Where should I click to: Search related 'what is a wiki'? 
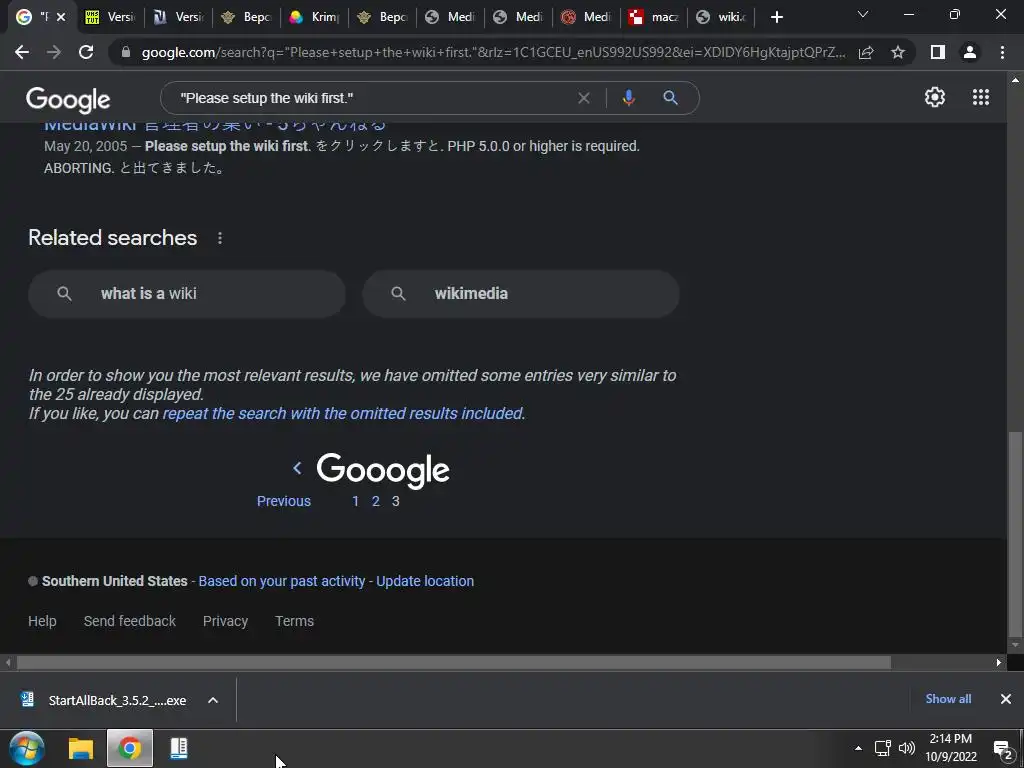point(187,294)
